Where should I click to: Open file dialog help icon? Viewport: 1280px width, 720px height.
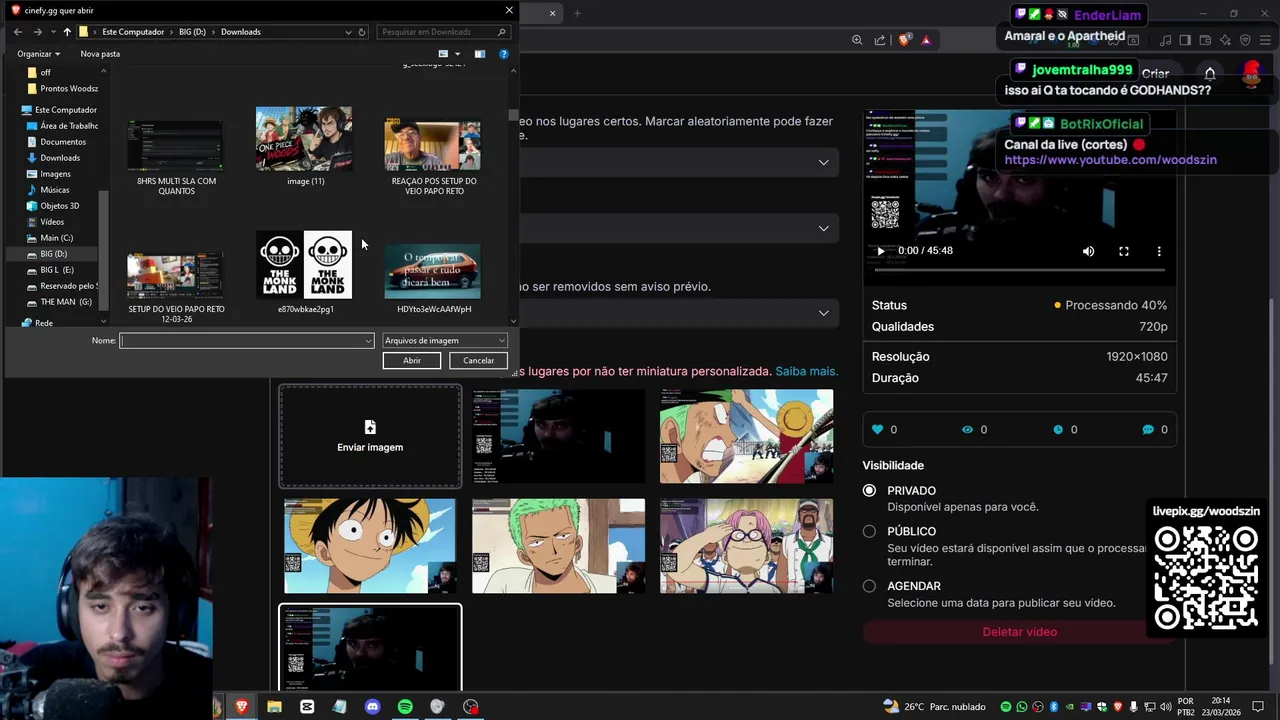(503, 54)
